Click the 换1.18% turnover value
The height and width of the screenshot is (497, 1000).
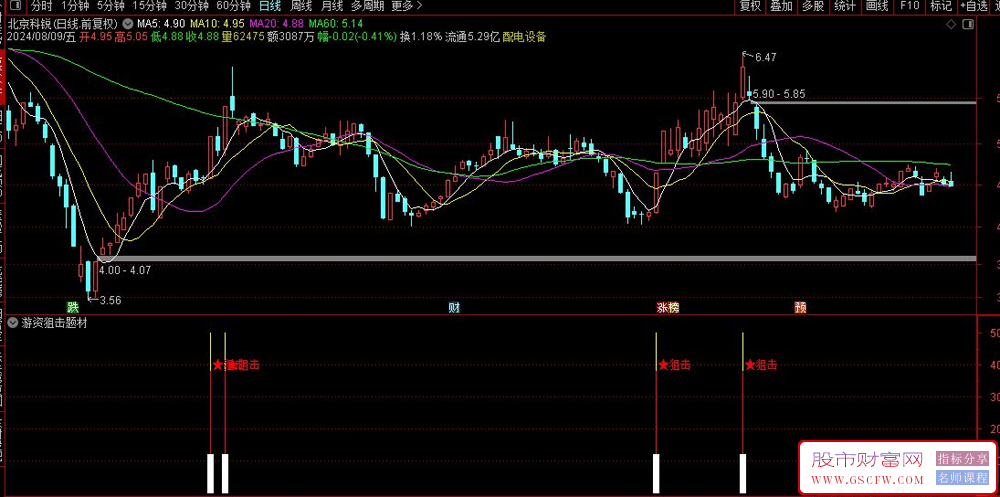coord(420,37)
